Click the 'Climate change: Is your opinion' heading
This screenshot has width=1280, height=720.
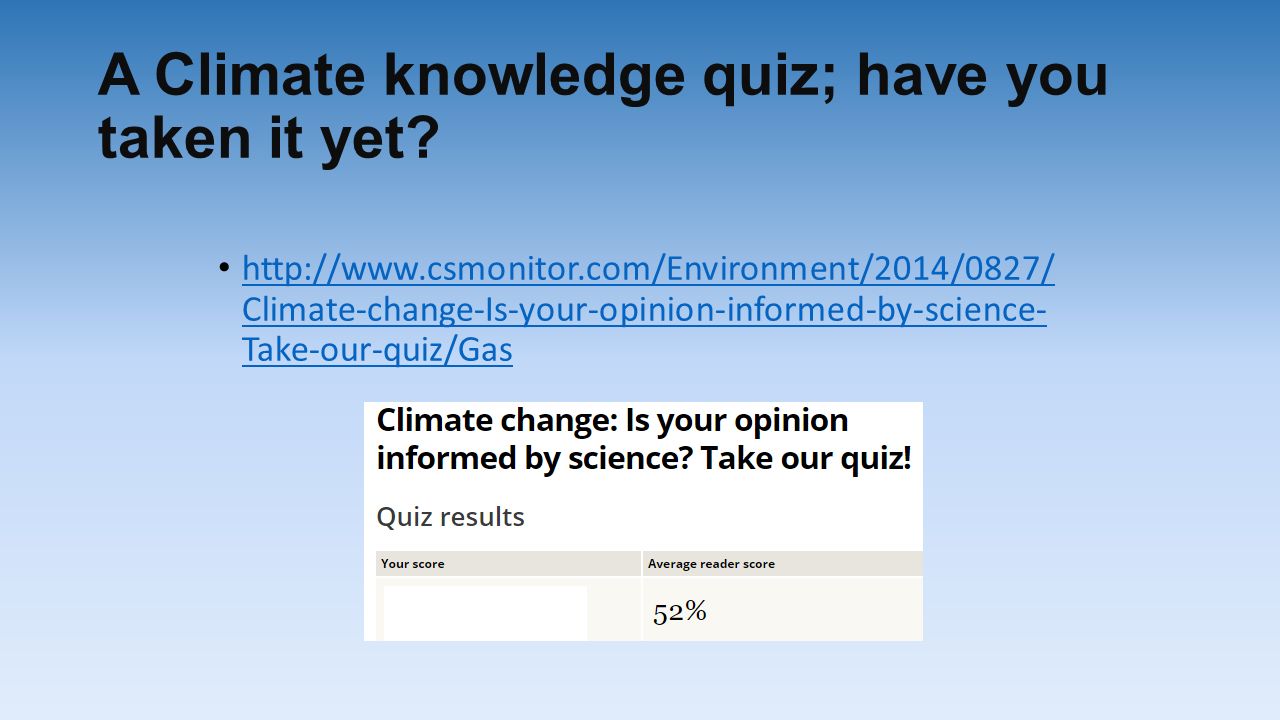[x=612, y=420]
